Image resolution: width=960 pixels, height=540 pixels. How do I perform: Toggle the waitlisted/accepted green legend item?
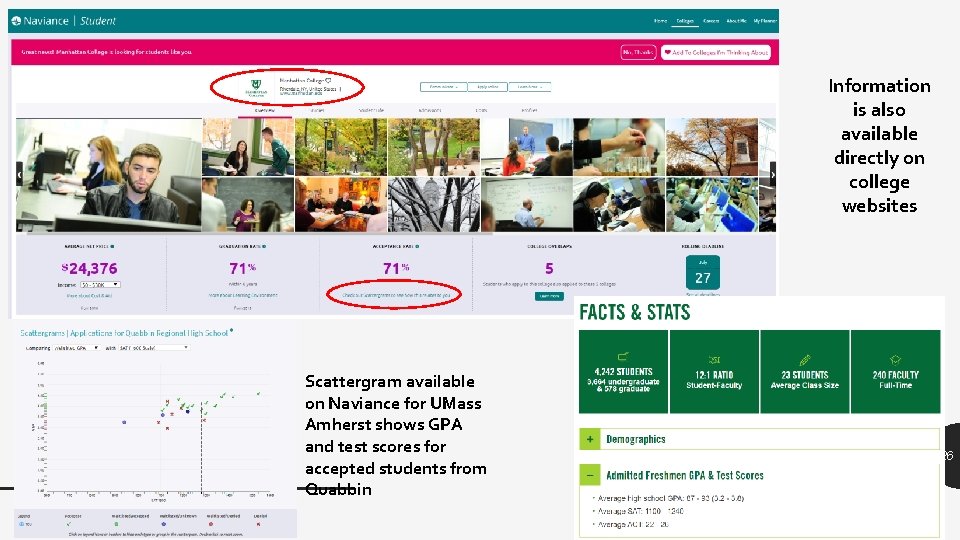(116, 524)
